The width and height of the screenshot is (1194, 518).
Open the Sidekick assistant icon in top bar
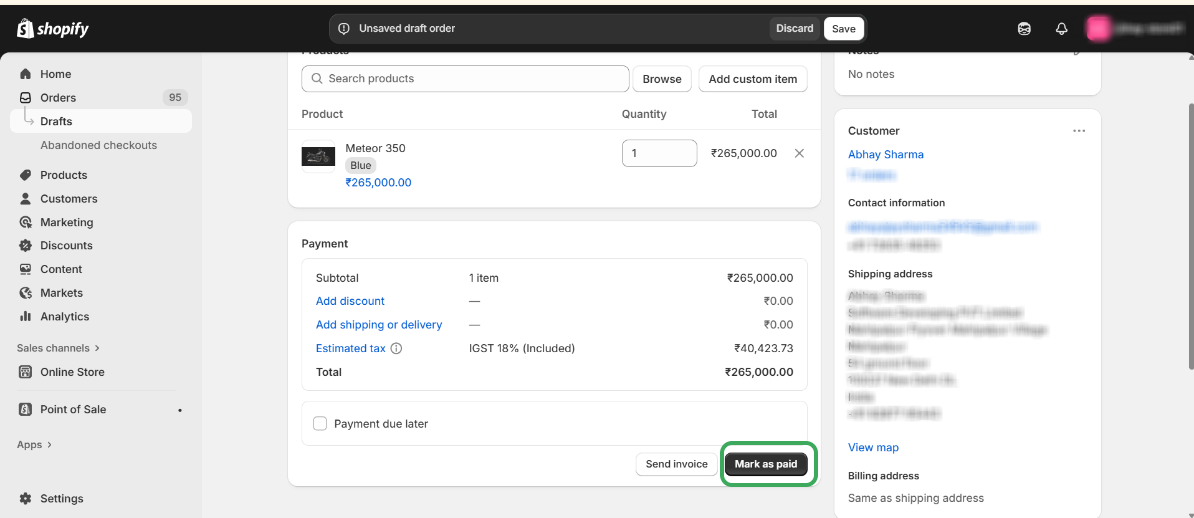[x=1024, y=29]
